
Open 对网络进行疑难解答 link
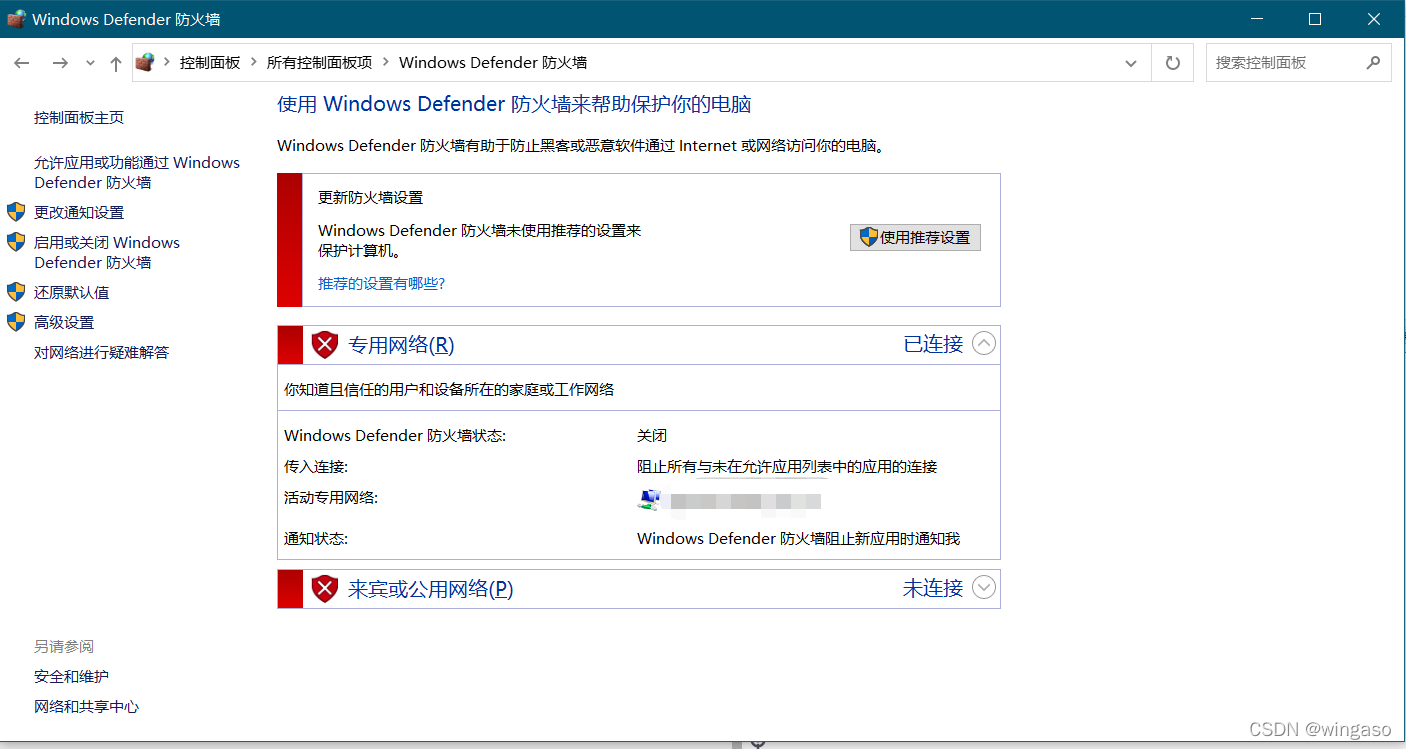[x=102, y=352]
